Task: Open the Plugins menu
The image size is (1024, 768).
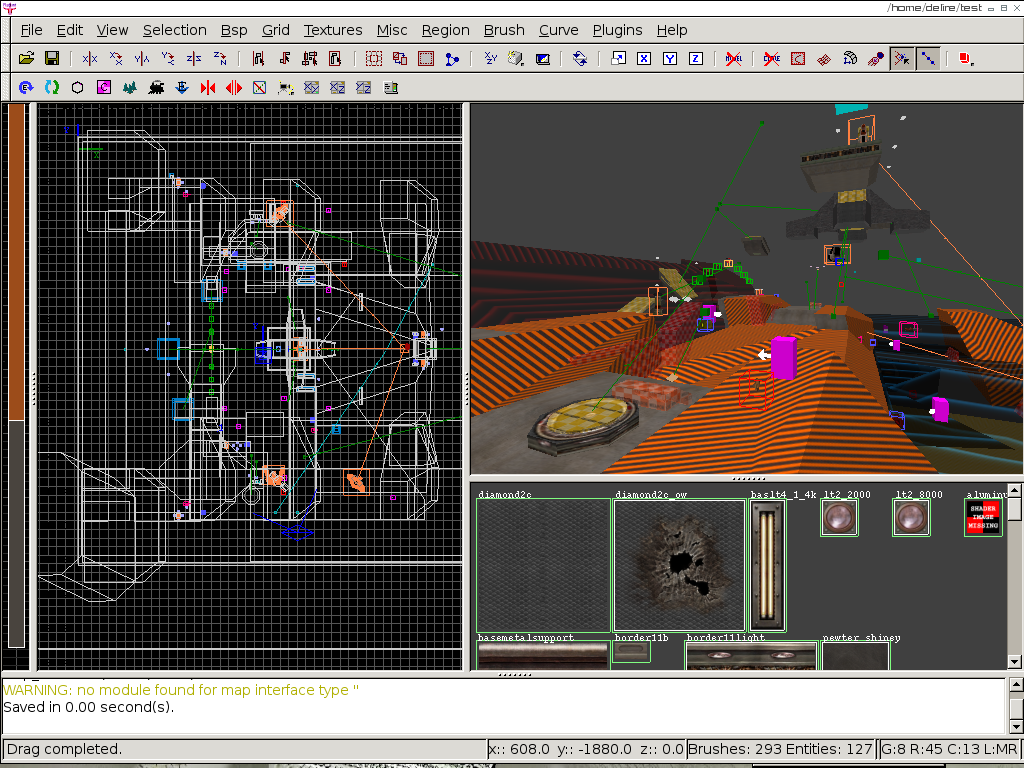Action: click(x=617, y=30)
